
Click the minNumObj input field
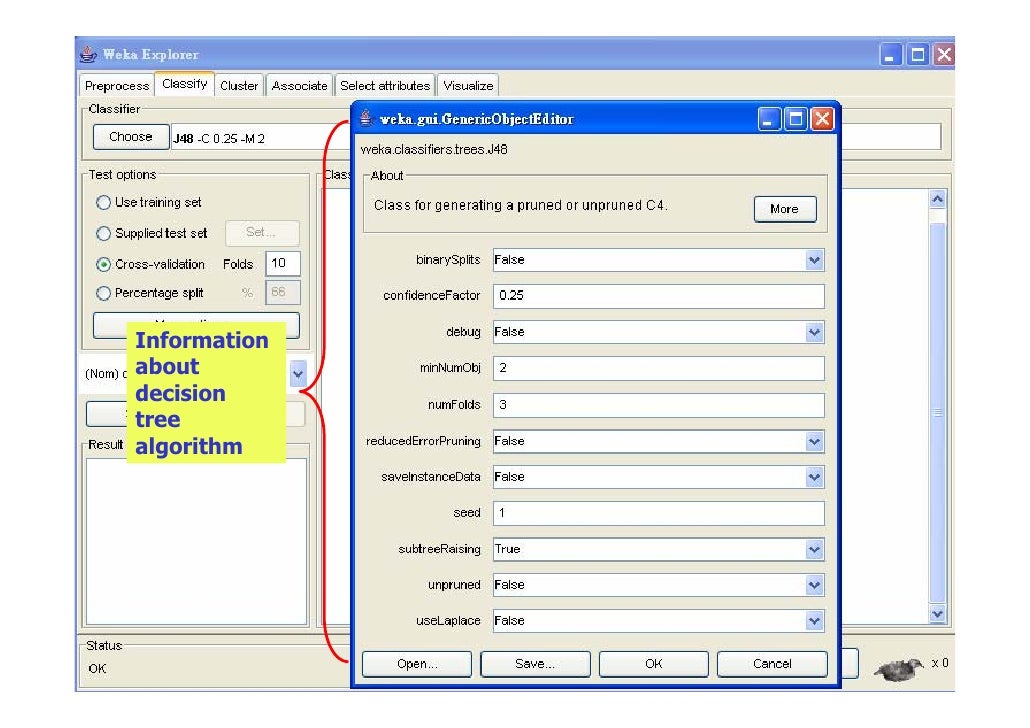[659, 368]
